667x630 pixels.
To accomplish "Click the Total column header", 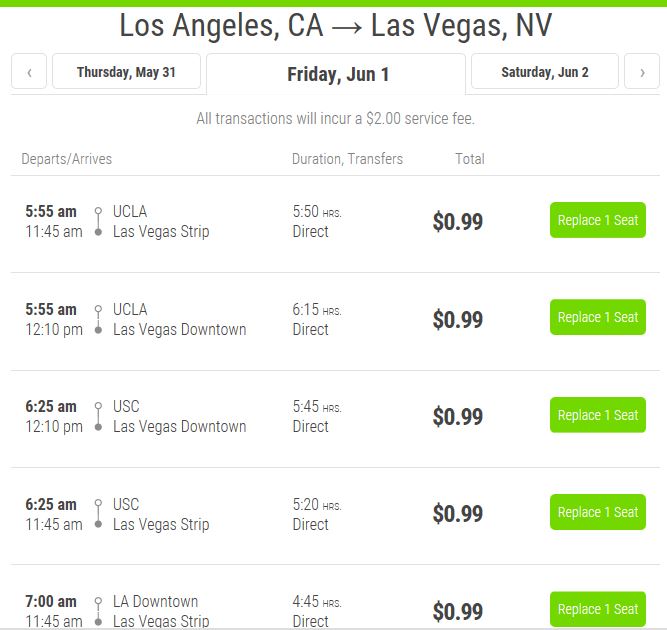I will pyautogui.click(x=469, y=159).
